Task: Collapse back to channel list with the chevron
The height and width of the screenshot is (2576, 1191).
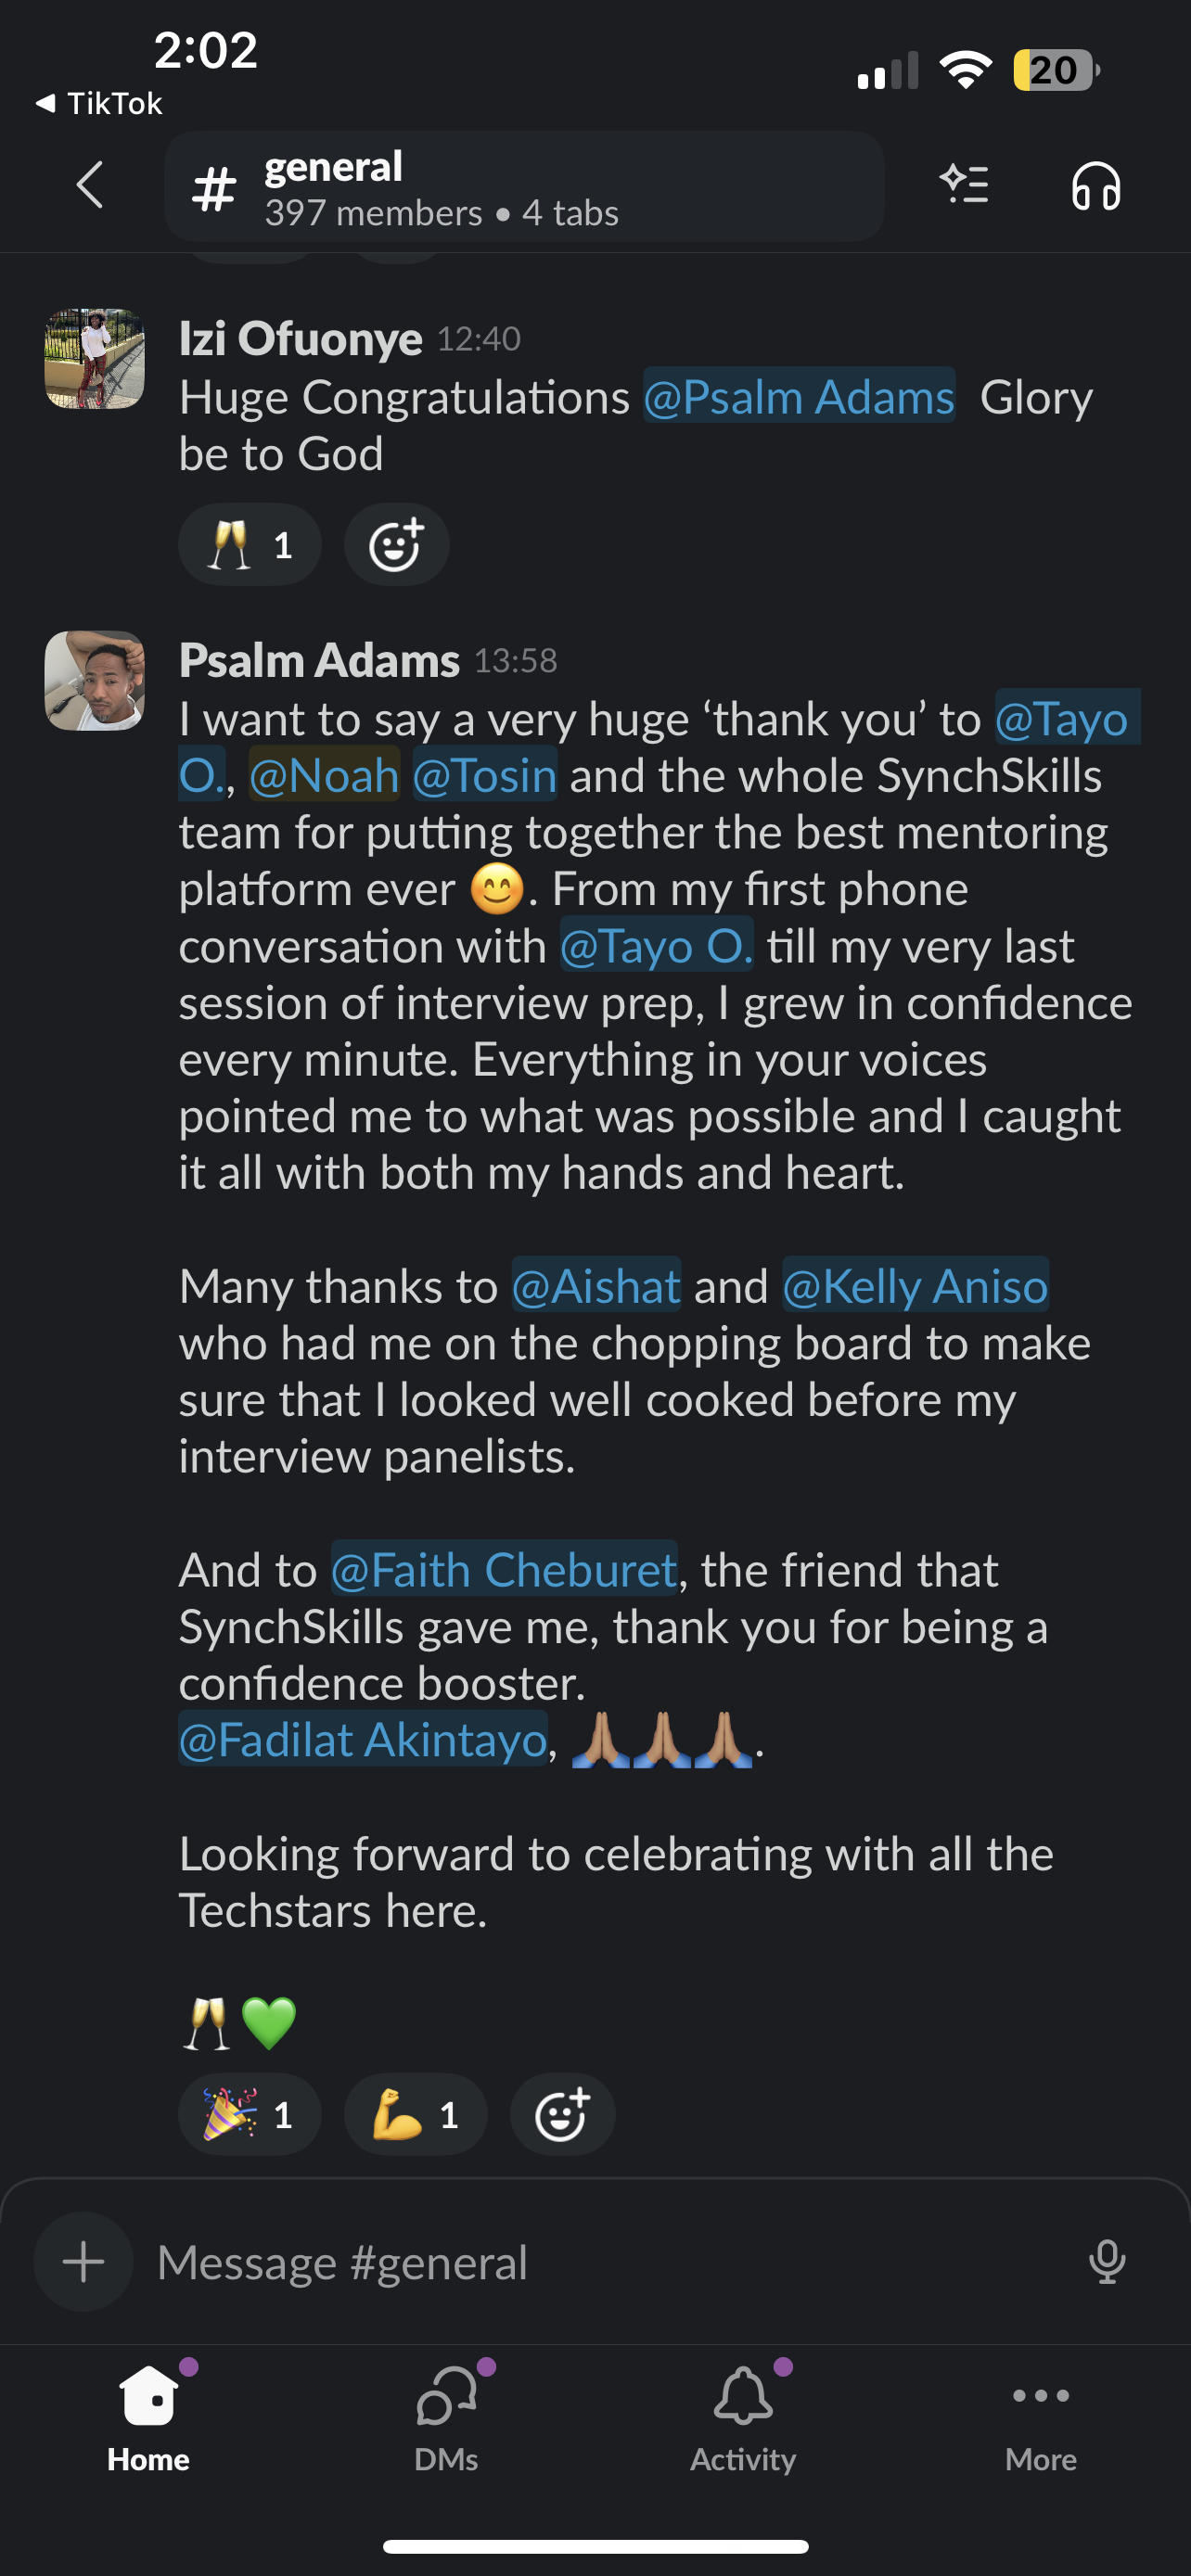Action: [x=90, y=186]
